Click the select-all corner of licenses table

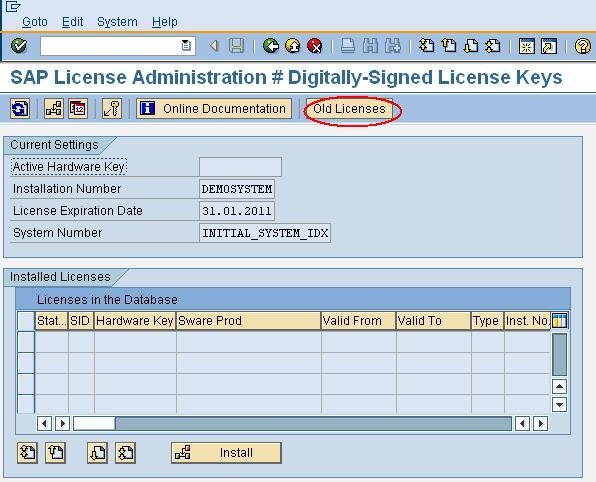point(26,321)
